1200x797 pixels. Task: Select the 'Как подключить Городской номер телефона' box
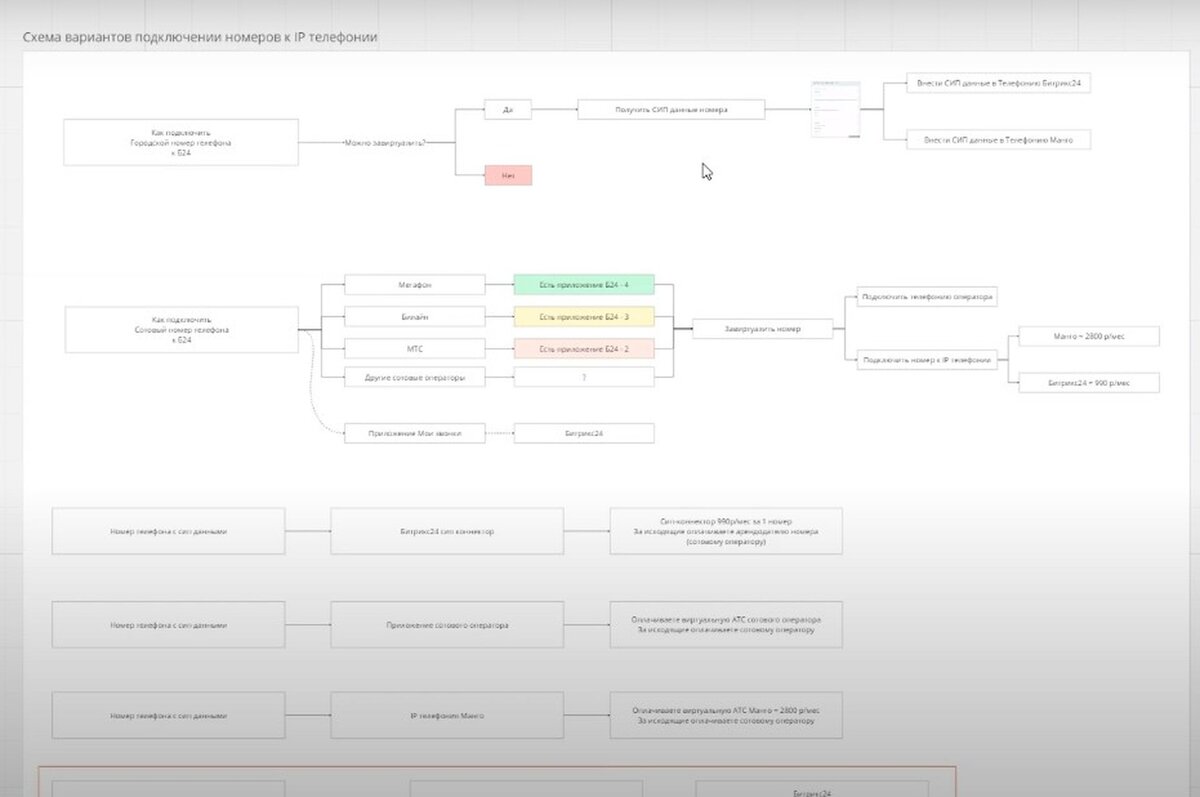[x=181, y=142]
